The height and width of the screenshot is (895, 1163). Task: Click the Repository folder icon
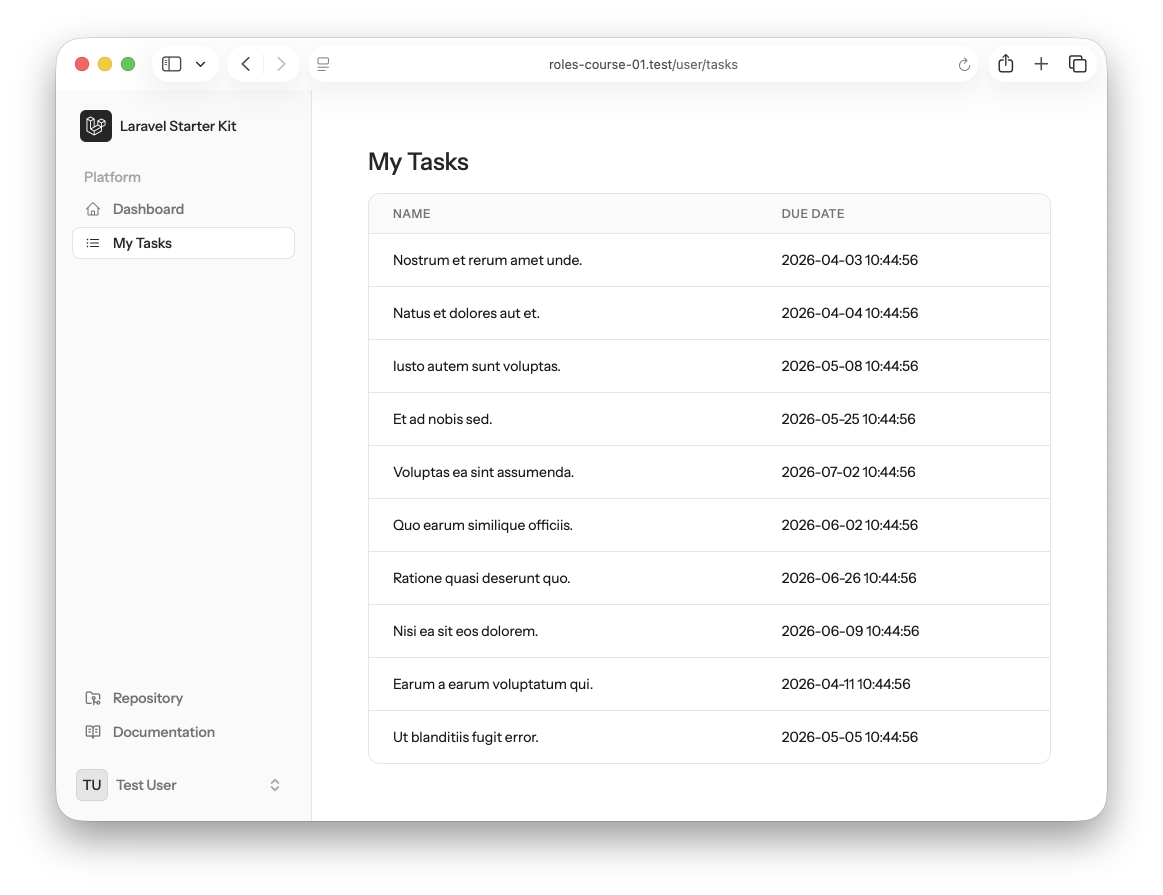coord(93,698)
